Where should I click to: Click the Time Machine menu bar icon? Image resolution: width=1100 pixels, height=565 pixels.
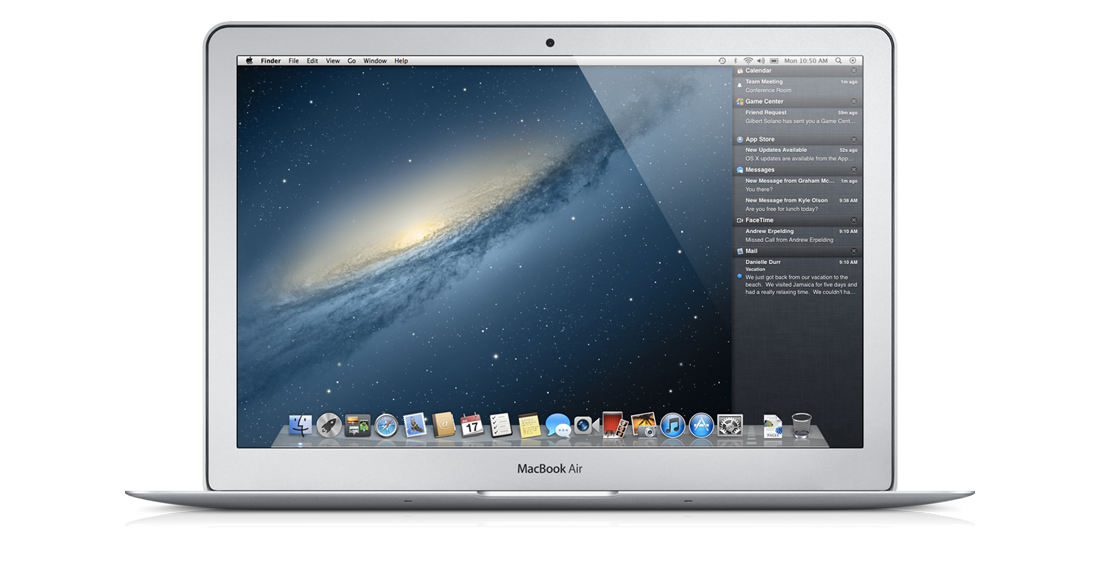tap(722, 61)
